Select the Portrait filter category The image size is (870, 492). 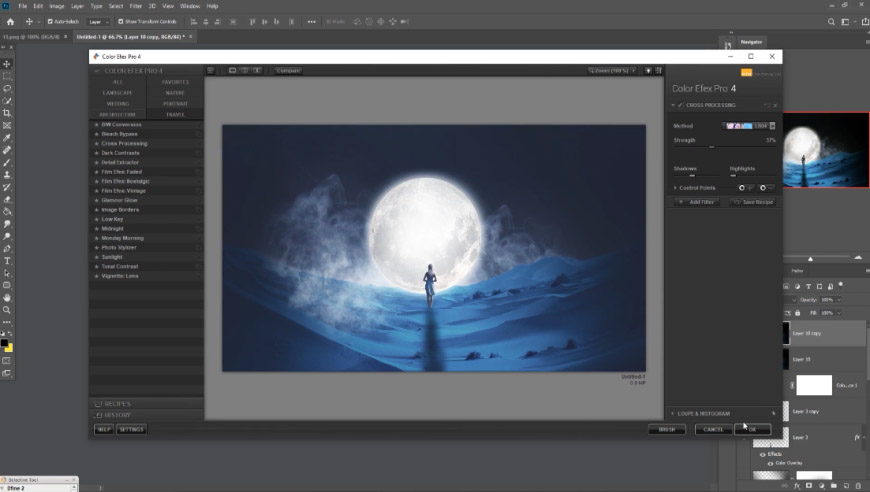[x=175, y=104]
